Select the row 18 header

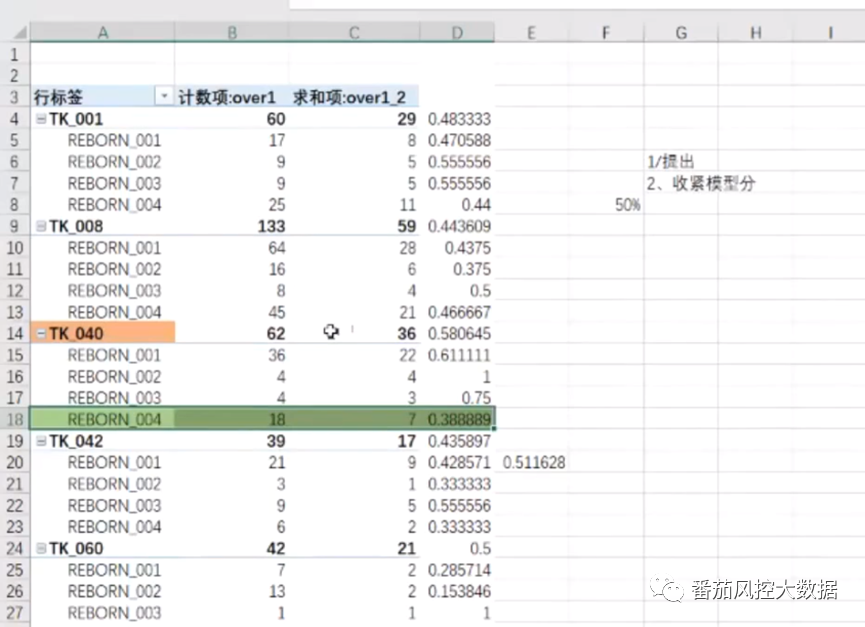coord(14,419)
